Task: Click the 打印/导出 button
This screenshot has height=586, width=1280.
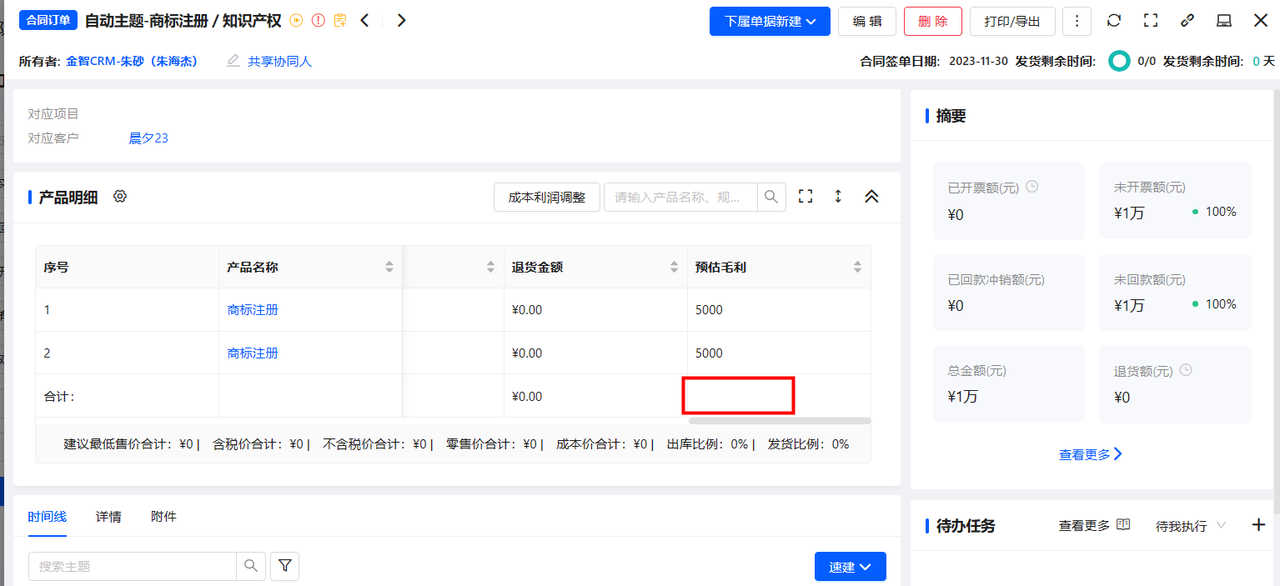Action: point(1012,21)
